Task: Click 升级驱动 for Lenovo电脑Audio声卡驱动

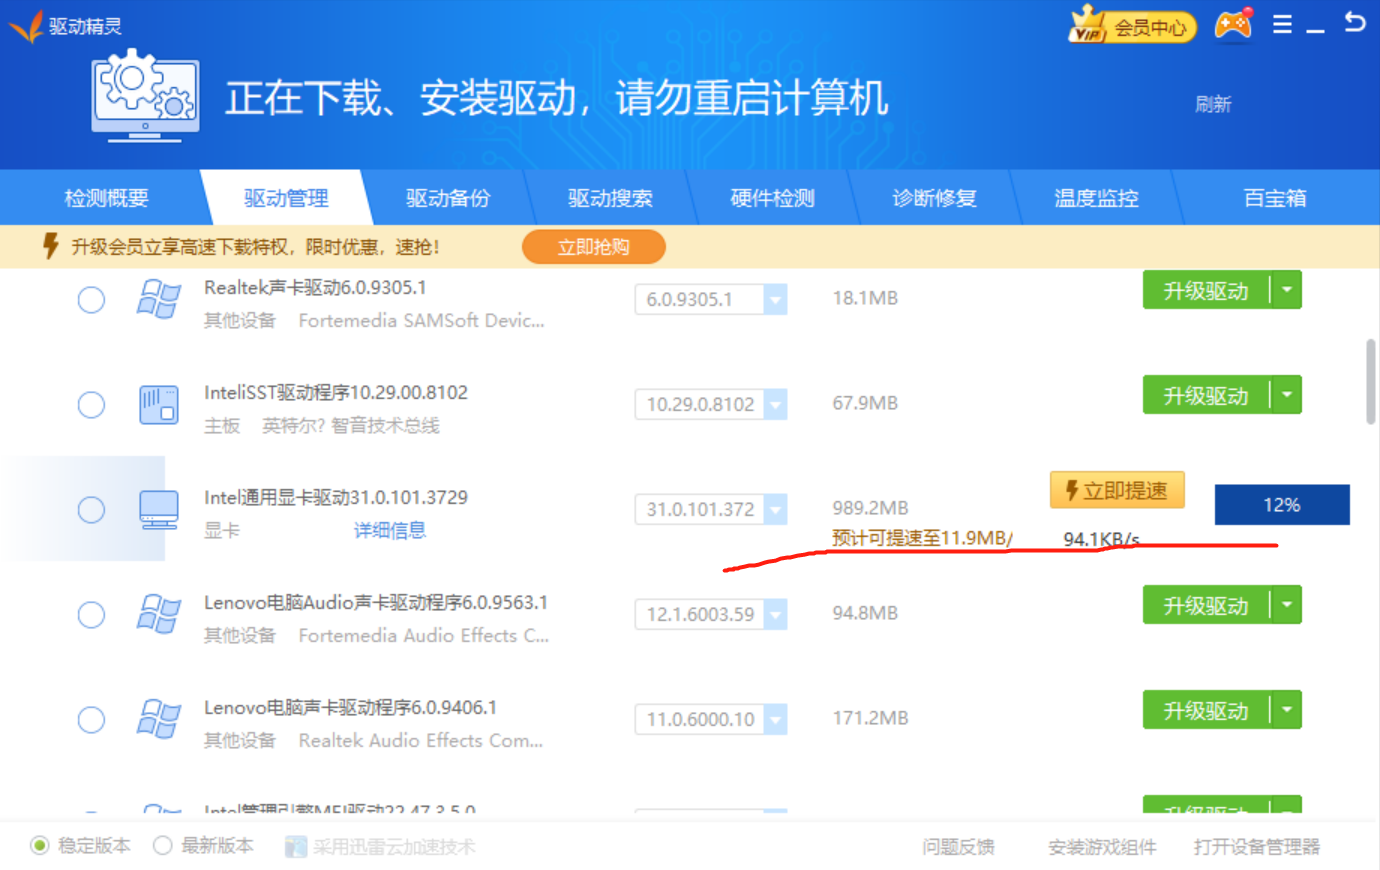Action: tap(1206, 606)
